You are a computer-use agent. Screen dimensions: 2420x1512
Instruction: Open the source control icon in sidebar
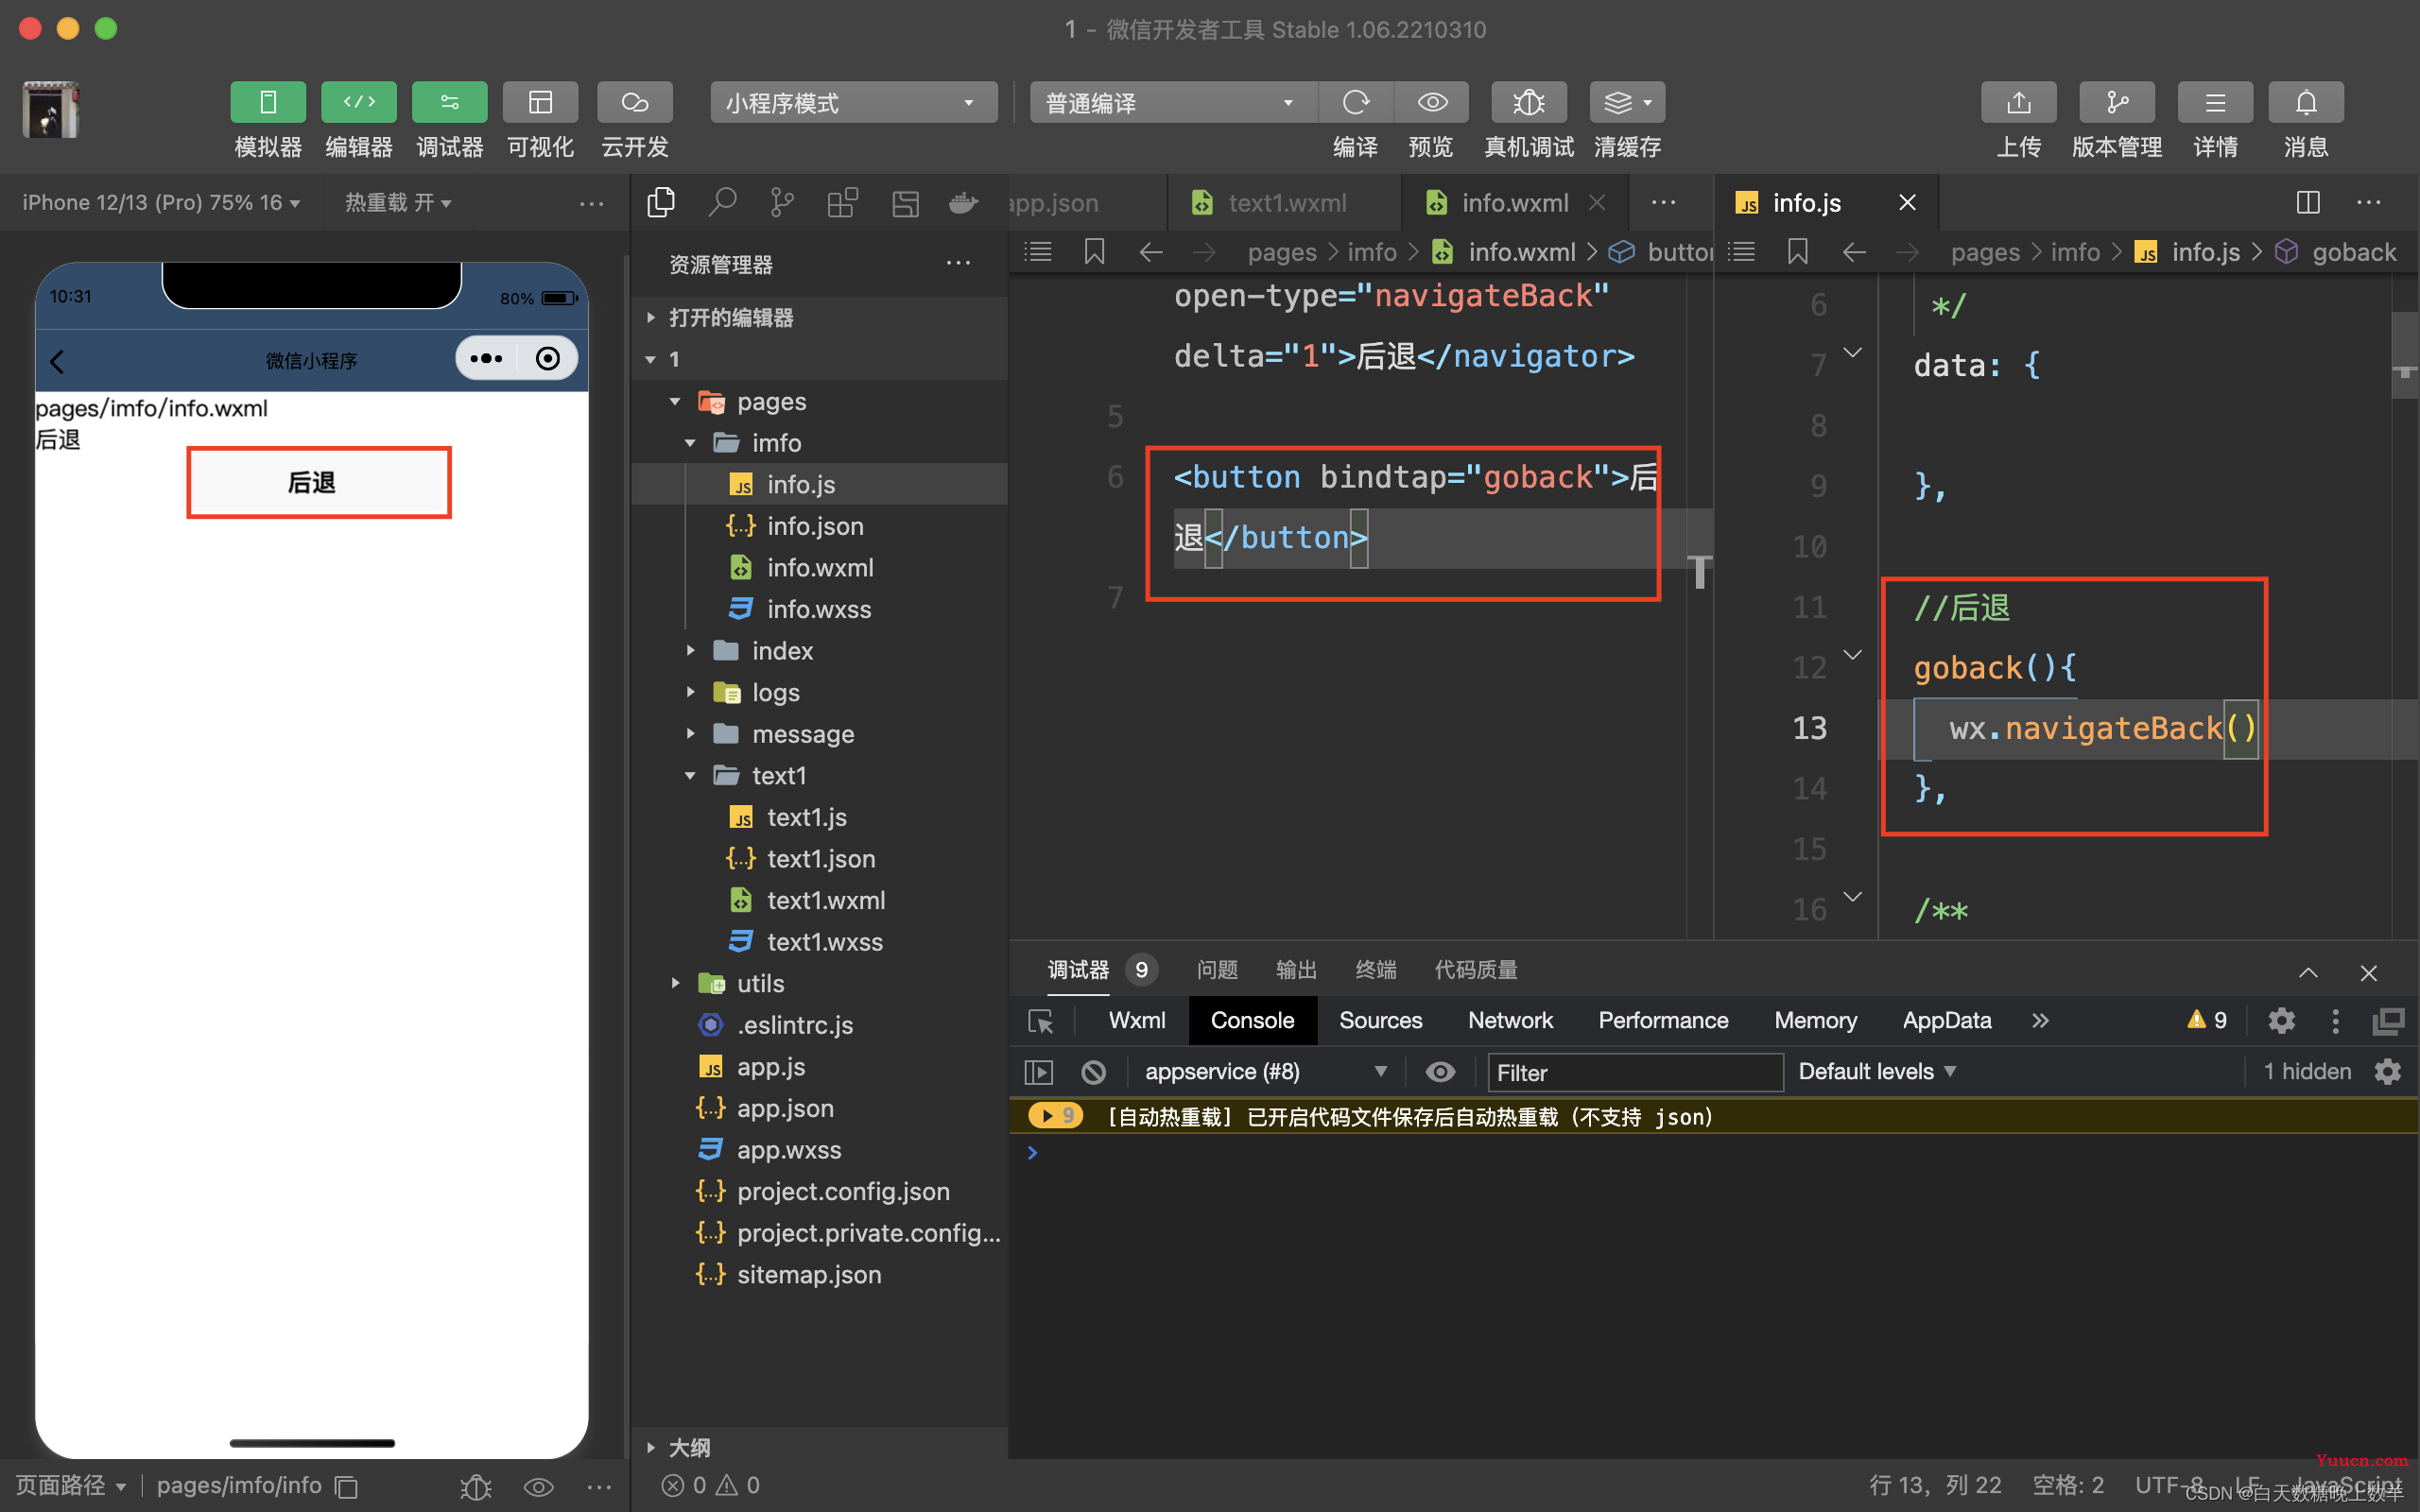[x=782, y=202]
